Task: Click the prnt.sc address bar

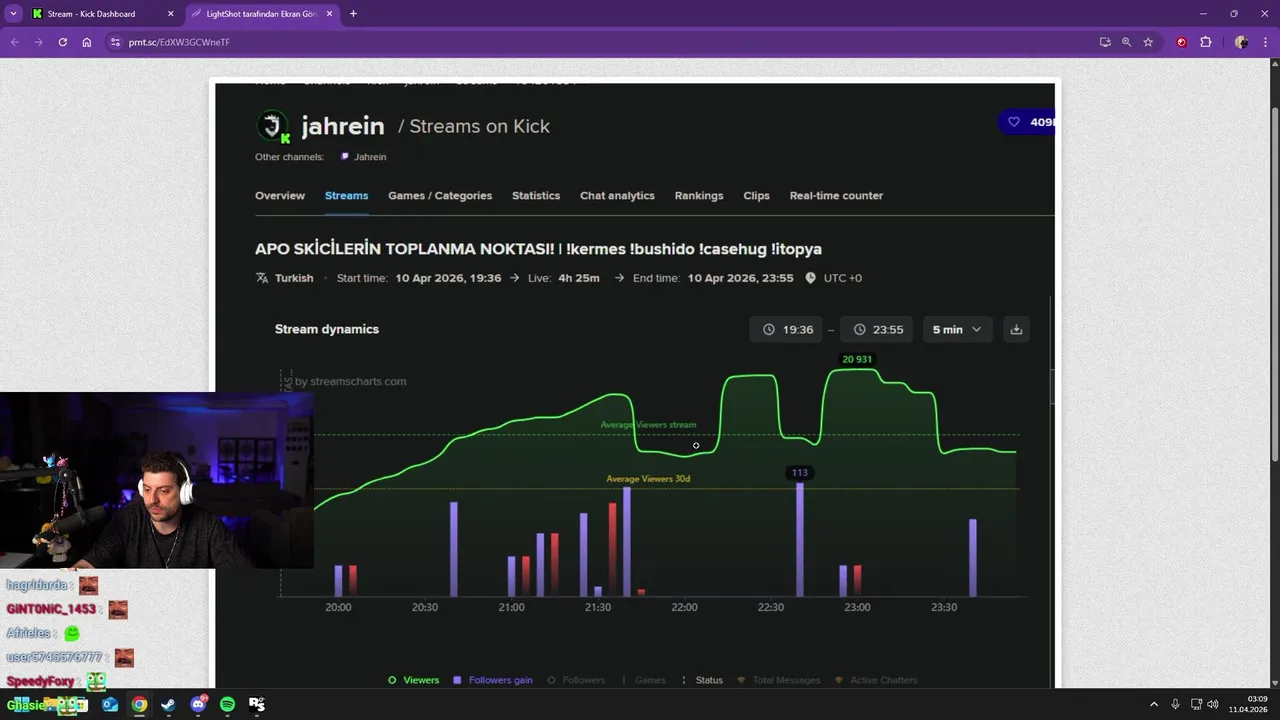Action: coord(600,42)
